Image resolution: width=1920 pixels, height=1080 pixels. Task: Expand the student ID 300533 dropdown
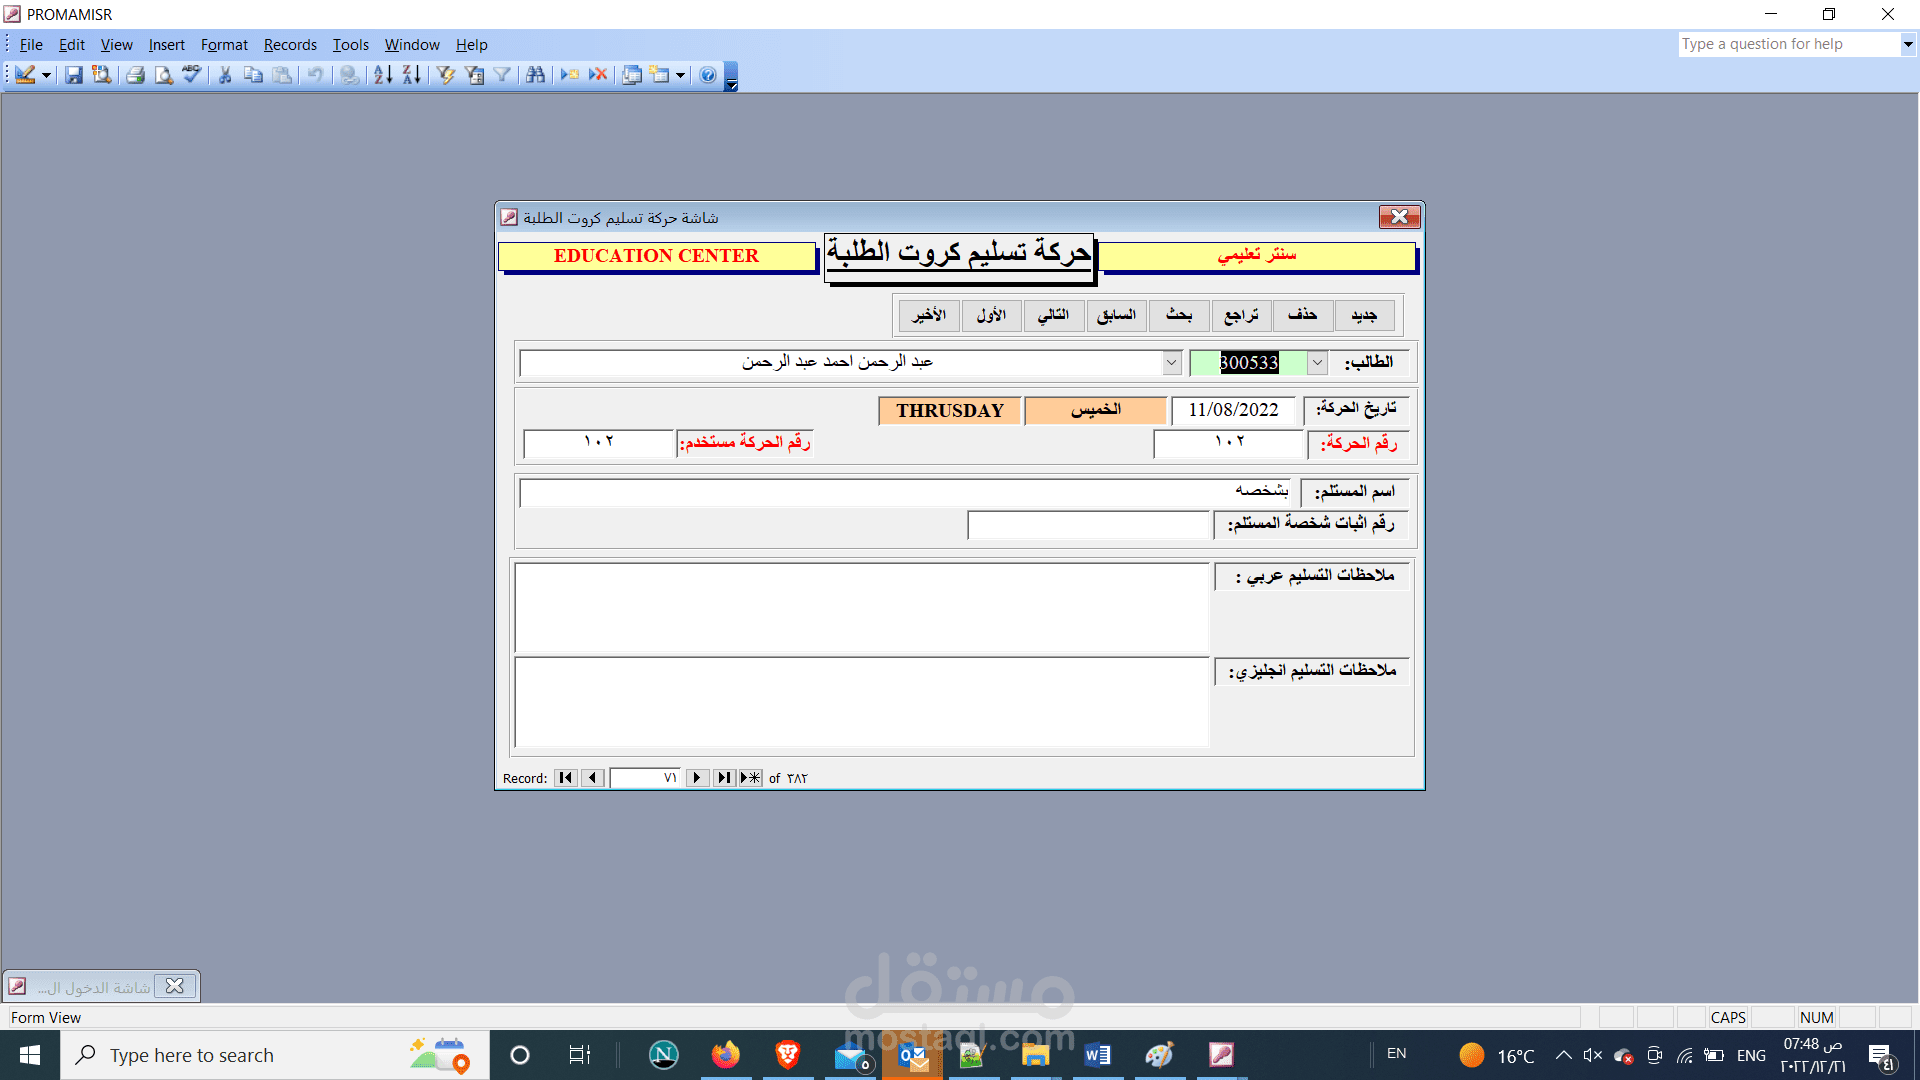click(x=1318, y=363)
